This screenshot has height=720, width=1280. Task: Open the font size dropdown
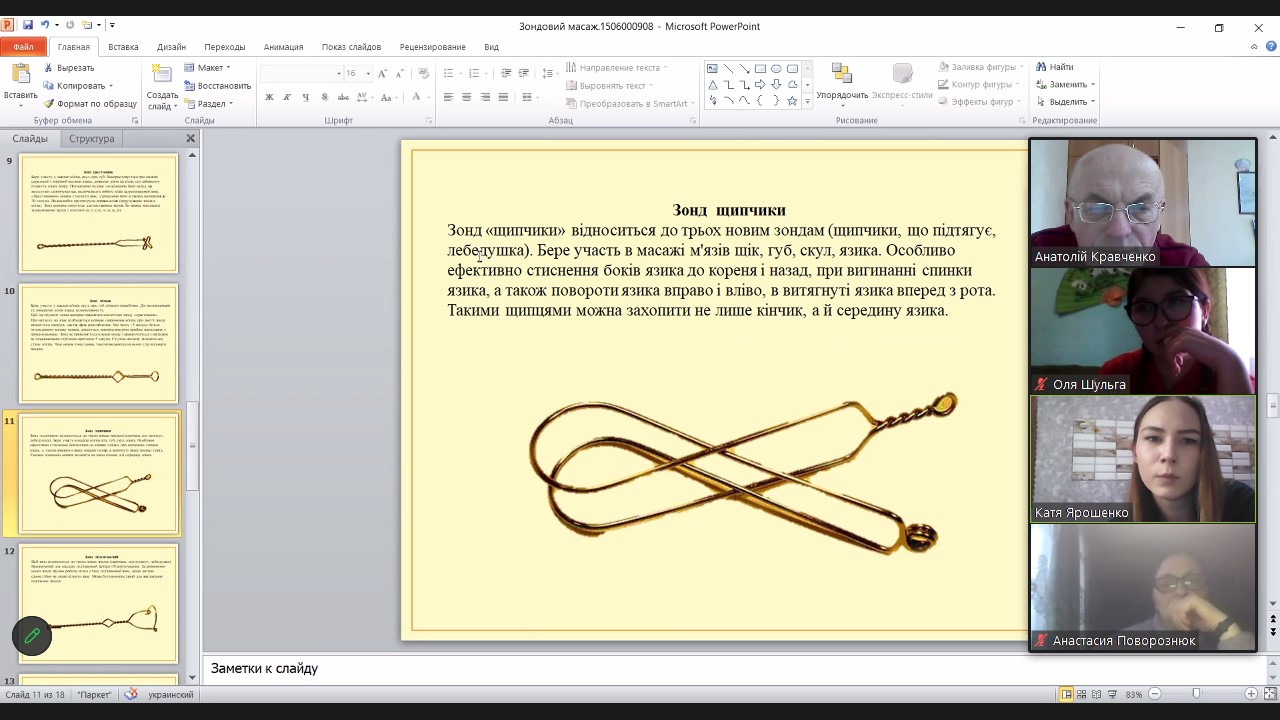click(368, 73)
